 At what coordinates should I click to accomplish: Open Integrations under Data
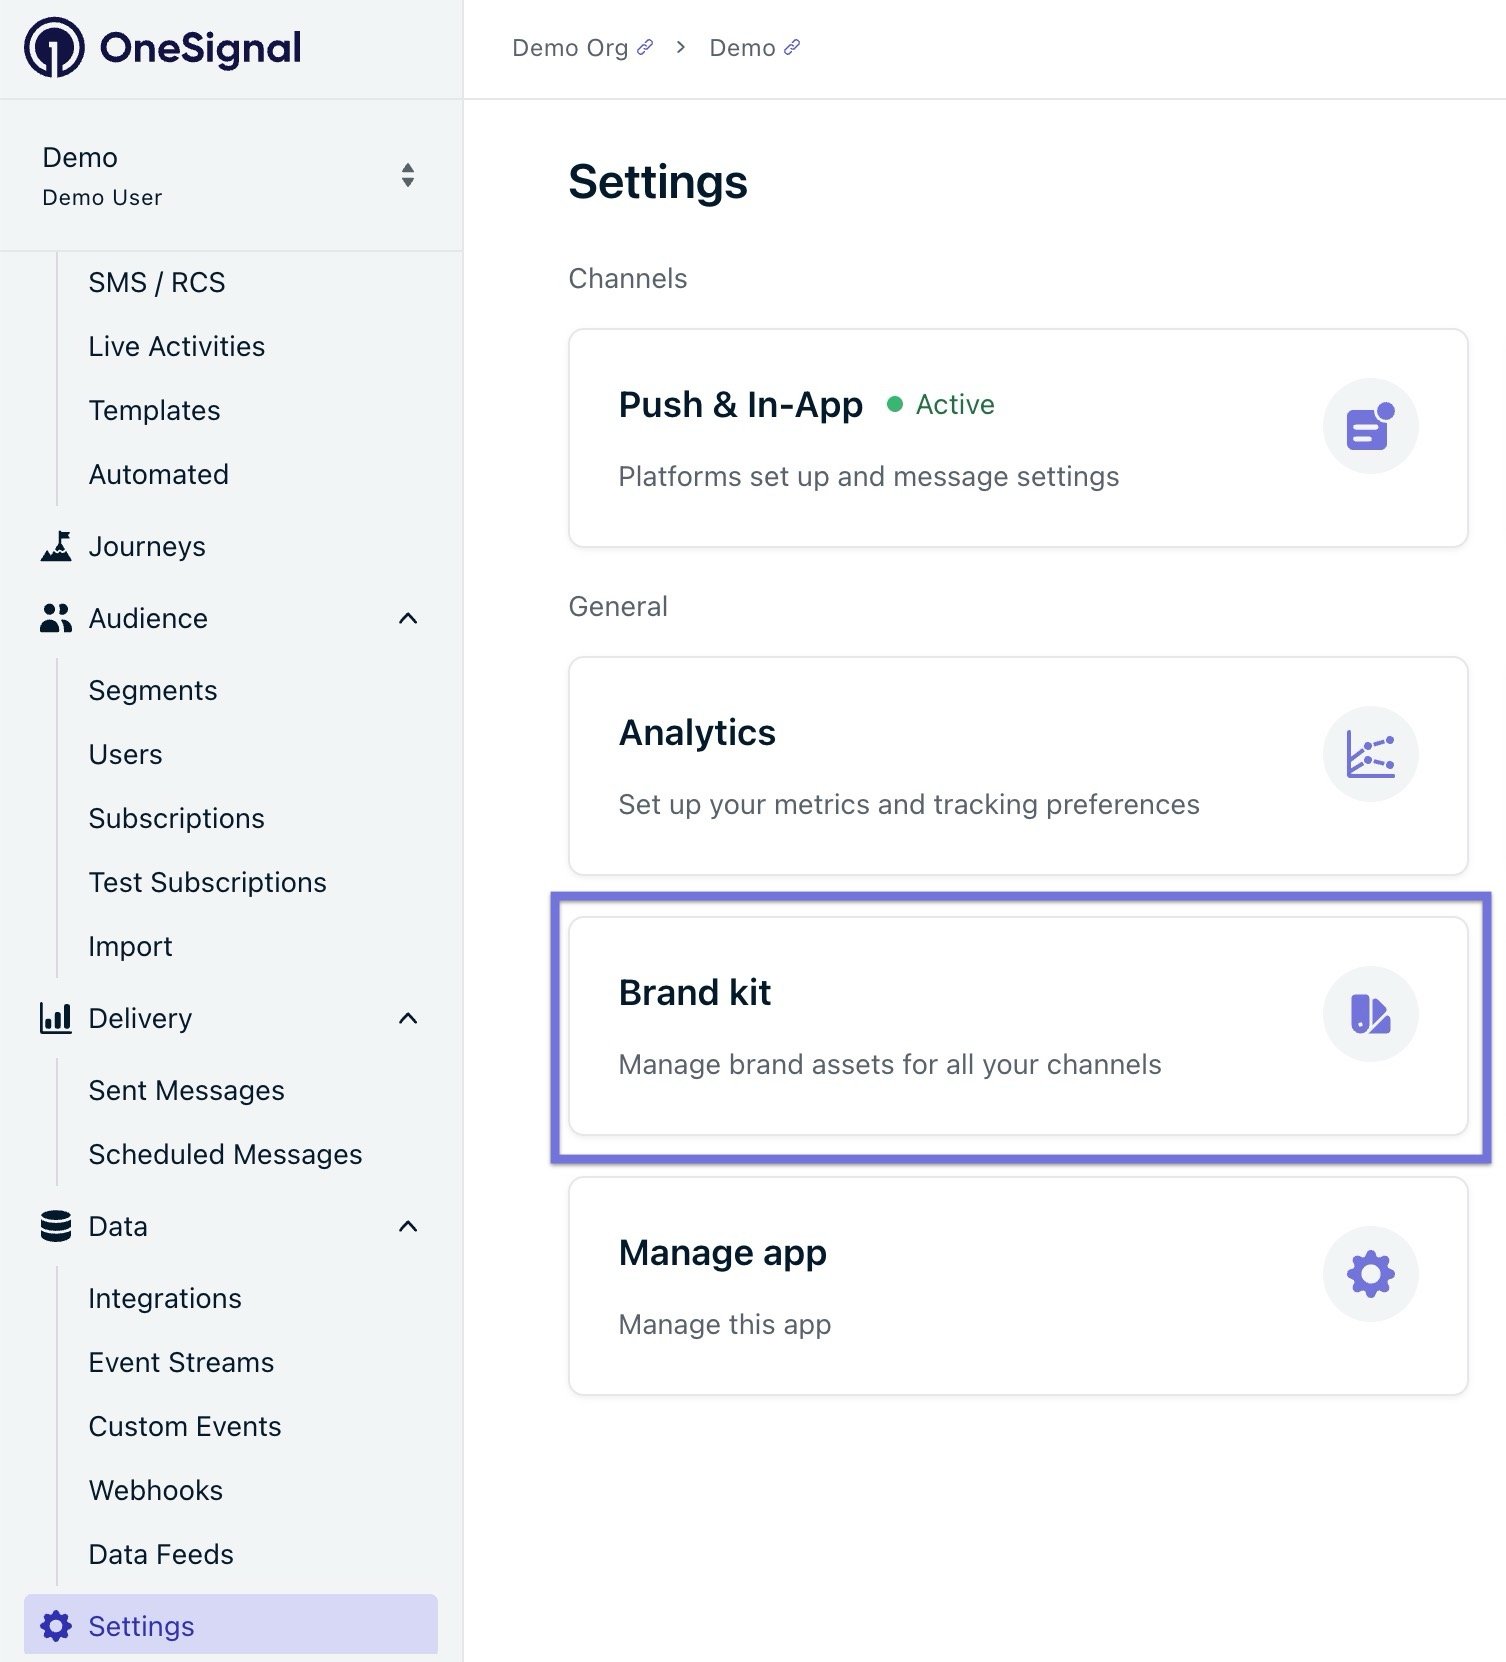165,1298
